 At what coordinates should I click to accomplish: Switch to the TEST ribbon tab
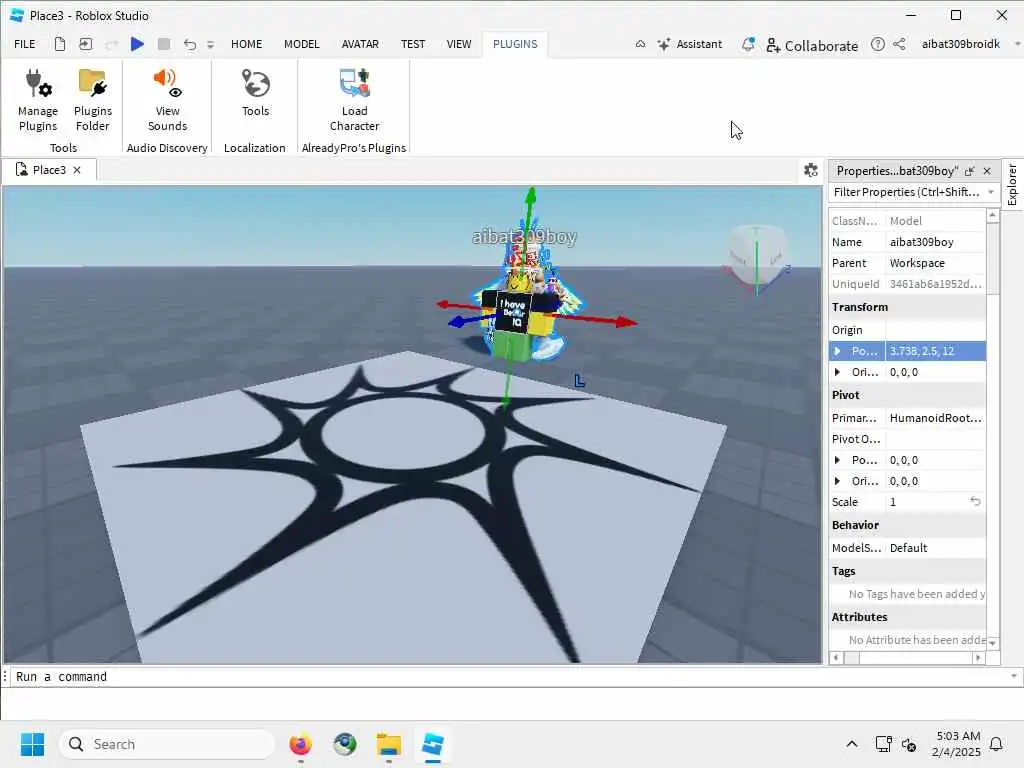[x=413, y=44]
